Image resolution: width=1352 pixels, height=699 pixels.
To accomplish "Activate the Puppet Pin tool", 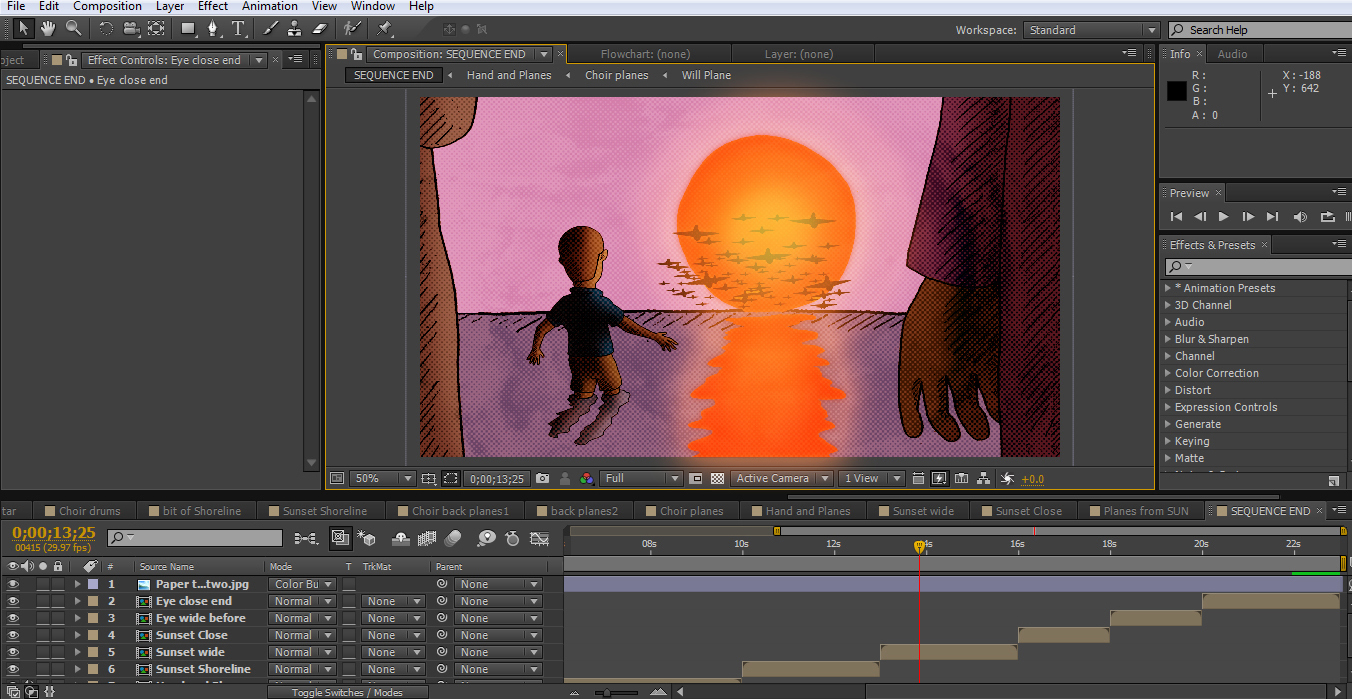I will pos(385,29).
